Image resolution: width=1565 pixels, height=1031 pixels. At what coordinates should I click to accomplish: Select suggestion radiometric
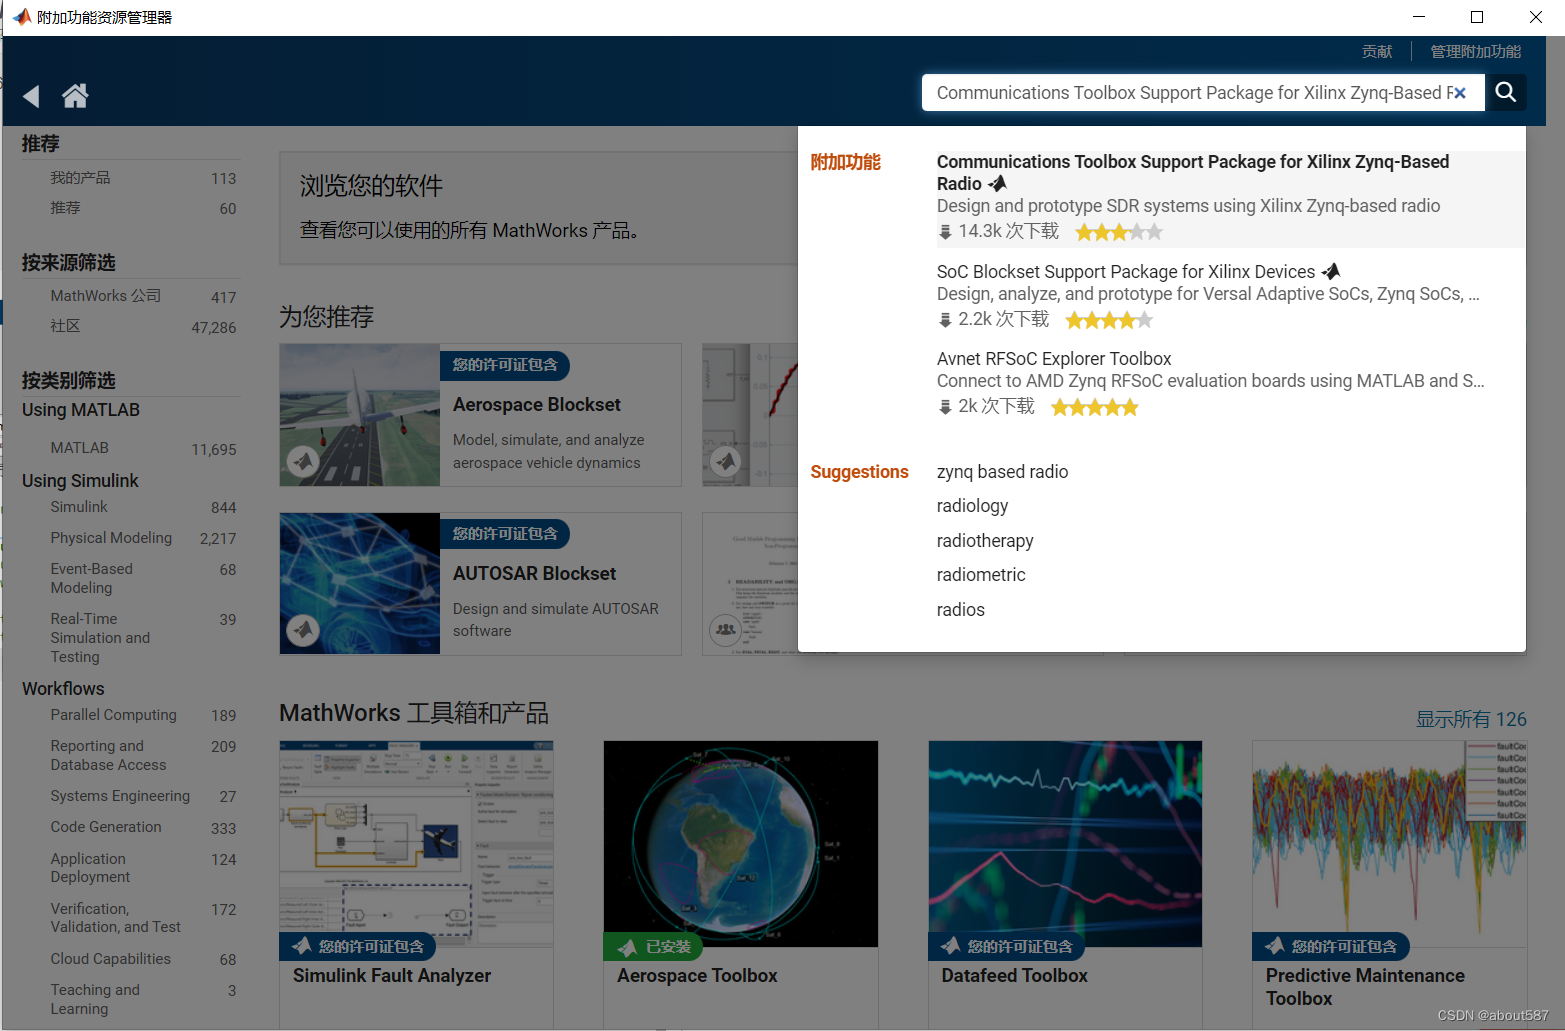tap(981, 575)
